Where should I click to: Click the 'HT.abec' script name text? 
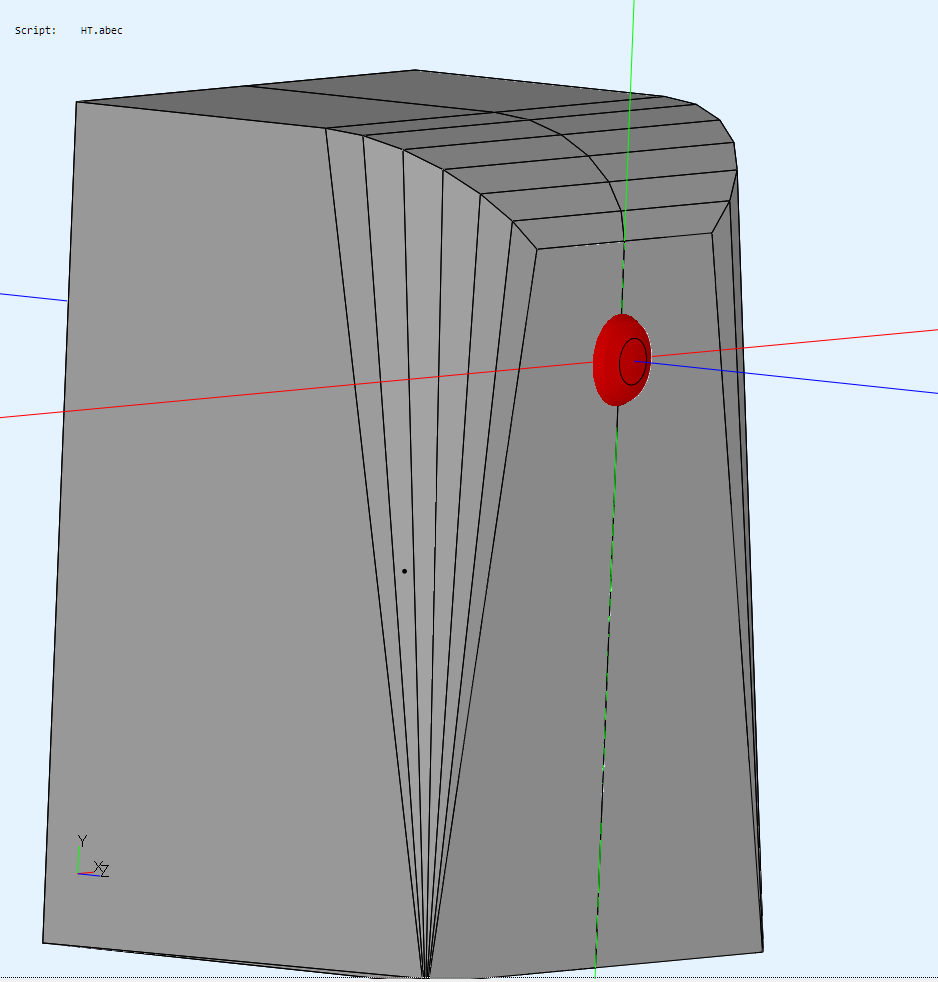pos(101,30)
